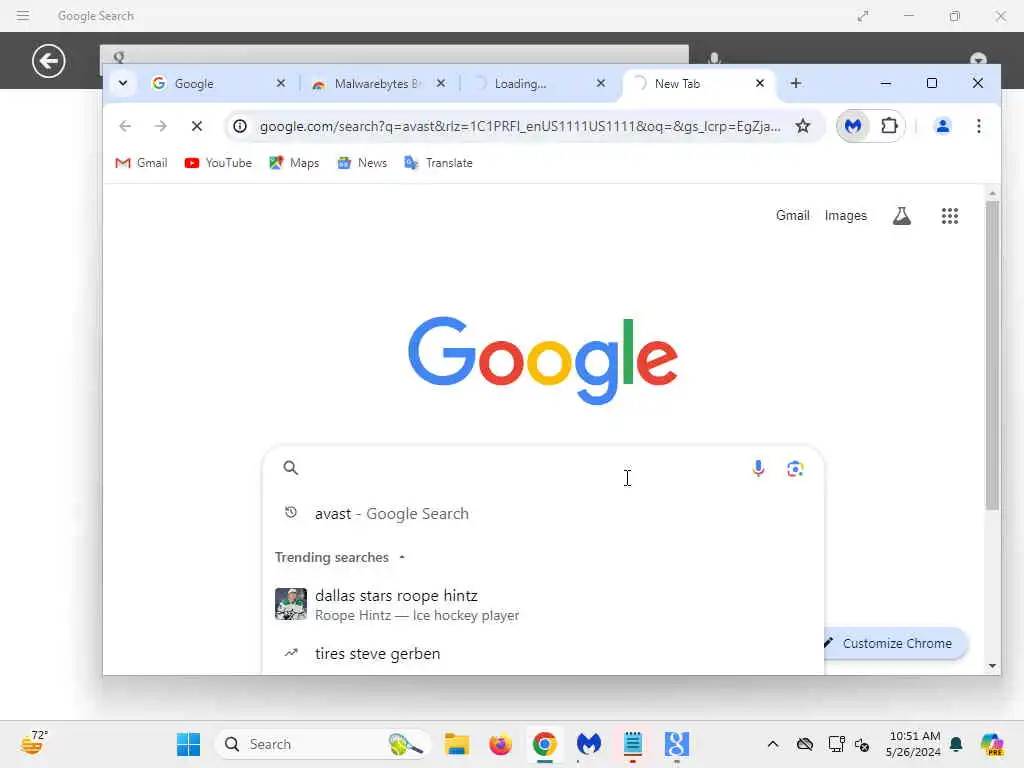The height and width of the screenshot is (768, 1024).
Task: Launch Firefox from taskbar
Action: point(500,744)
